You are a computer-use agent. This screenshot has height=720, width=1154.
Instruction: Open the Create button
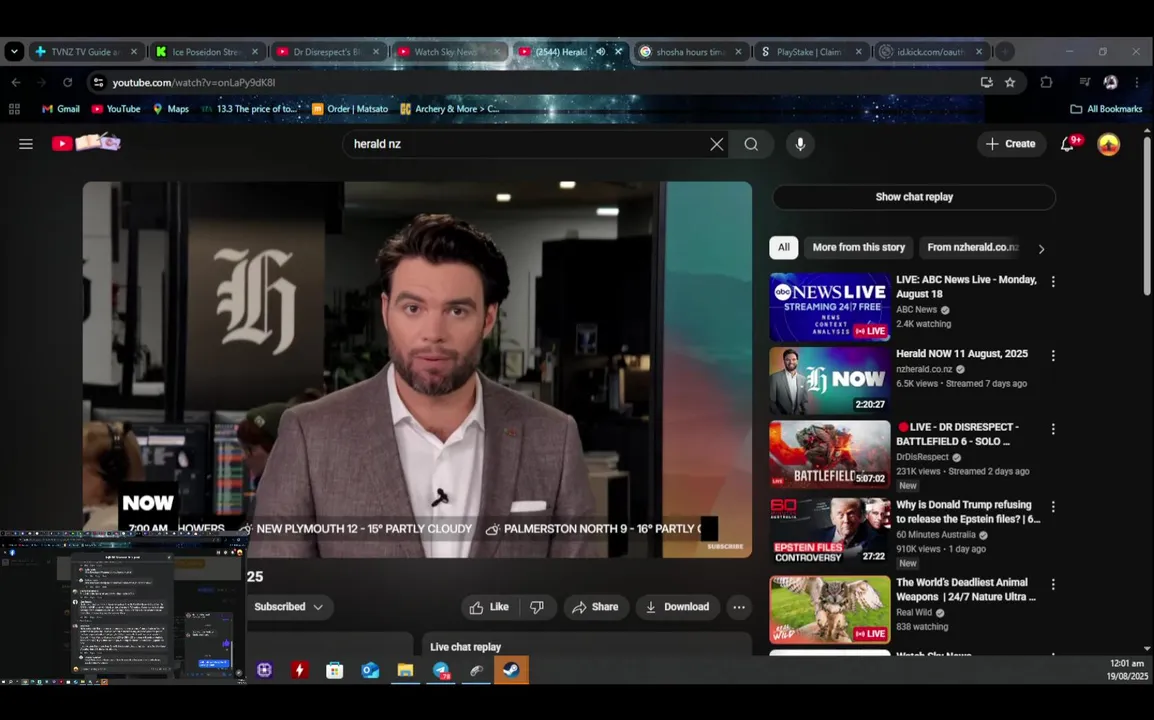coord(1010,144)
